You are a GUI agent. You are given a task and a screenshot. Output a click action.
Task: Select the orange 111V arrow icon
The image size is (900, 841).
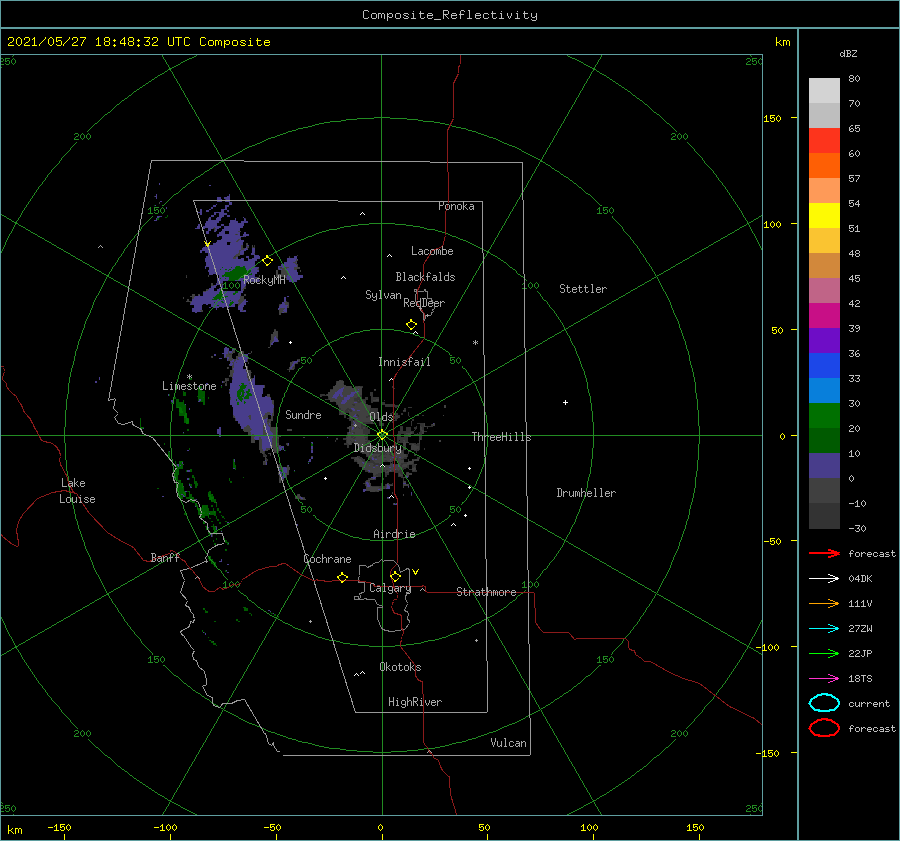(824, 603)
